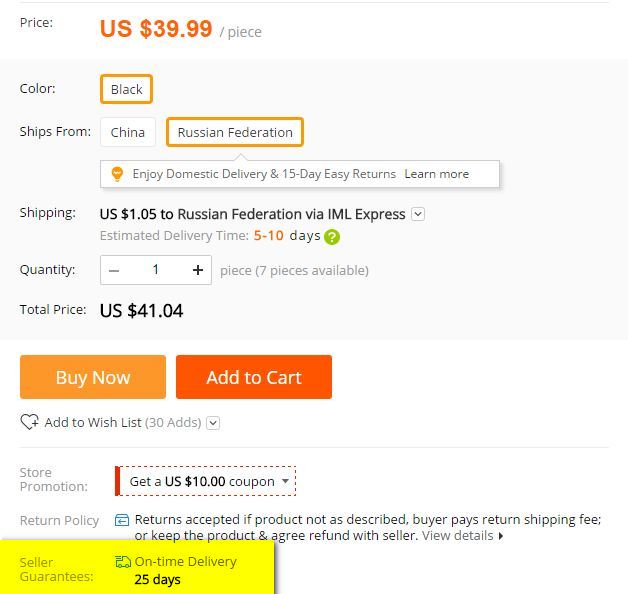Screen dimensions: 628x594
Task: Click the green delivery time help icon
Action: (x=332, y=237)
